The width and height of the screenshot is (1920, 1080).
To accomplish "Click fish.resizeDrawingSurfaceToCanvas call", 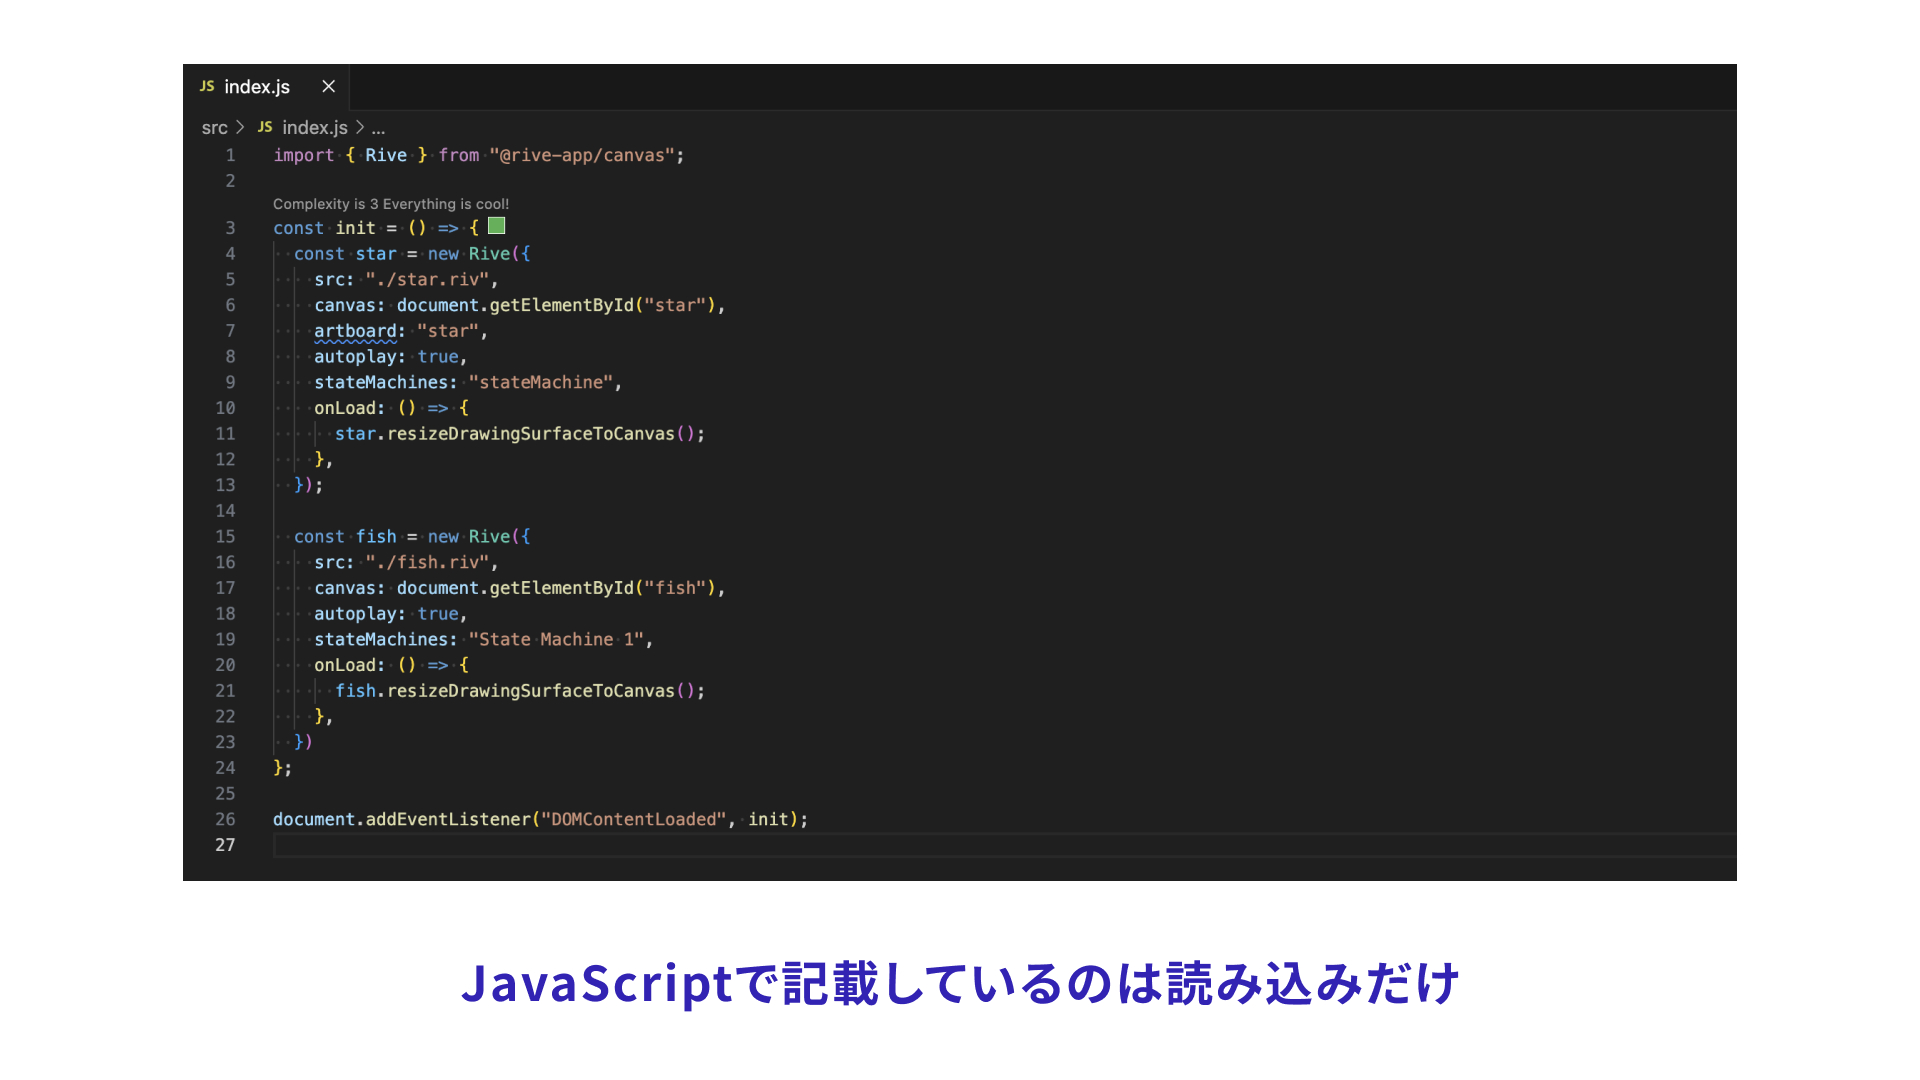I will (x=515, y=691).
